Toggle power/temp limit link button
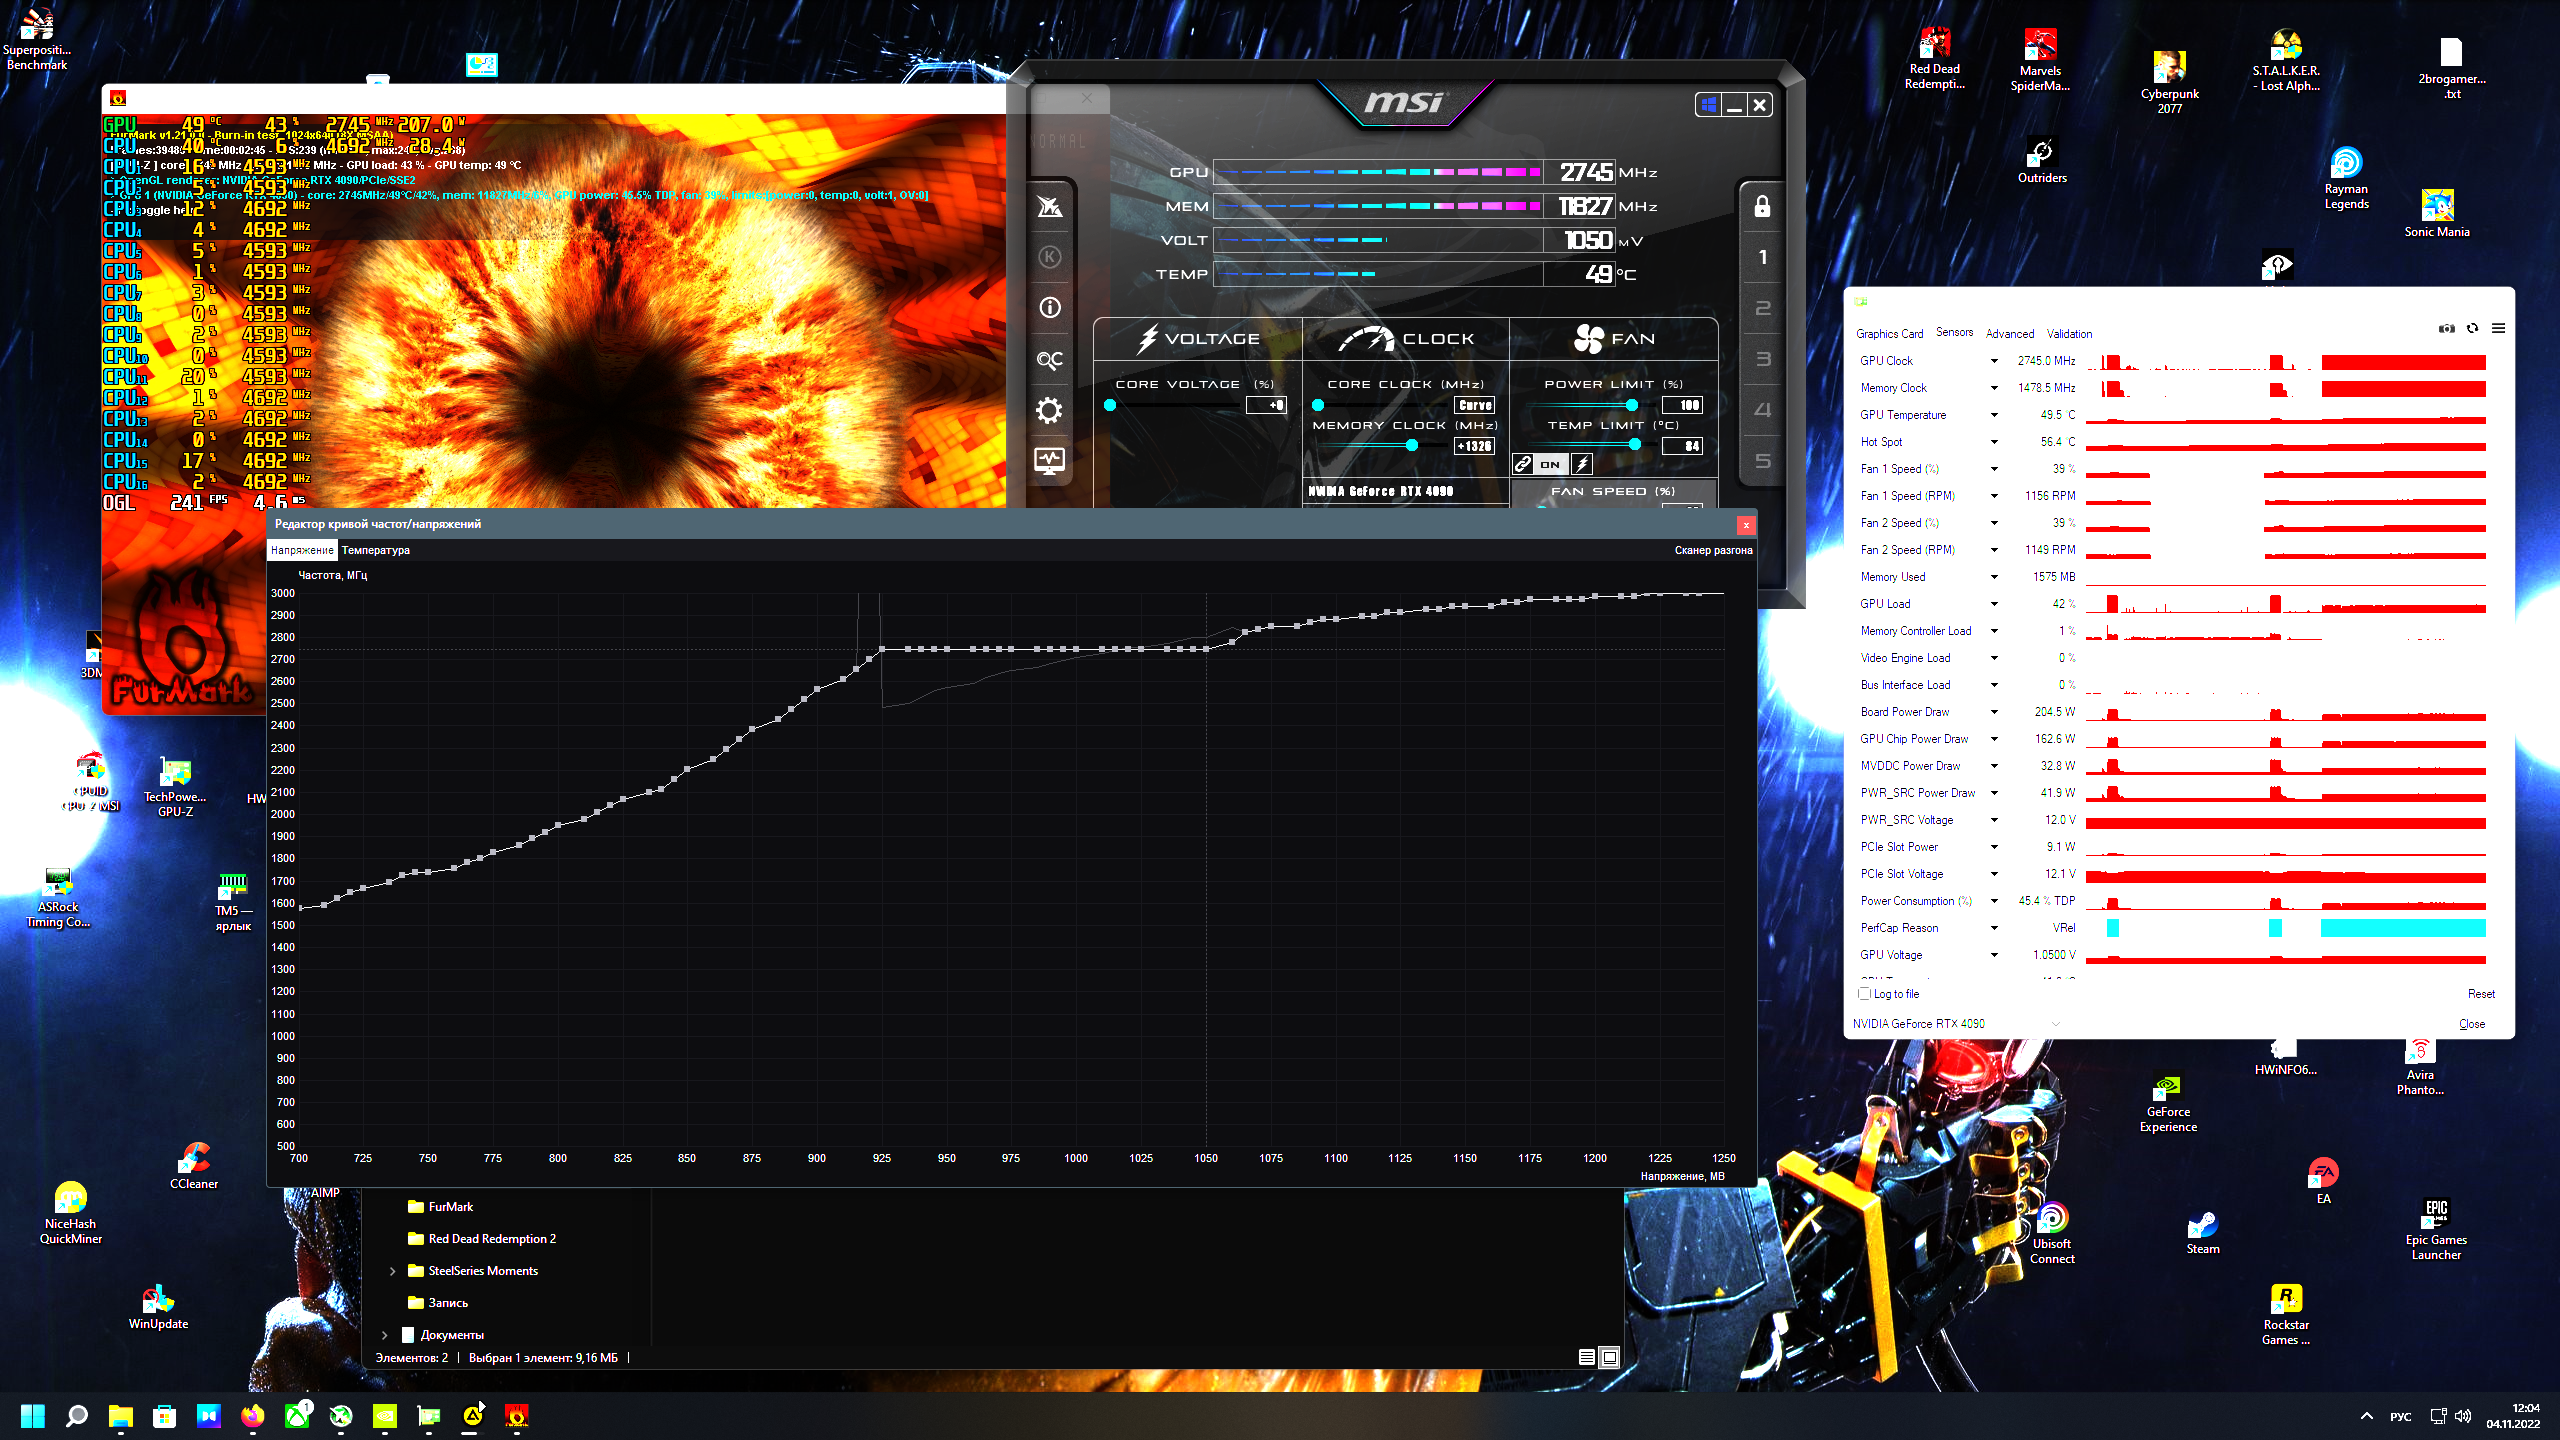 1522,464
